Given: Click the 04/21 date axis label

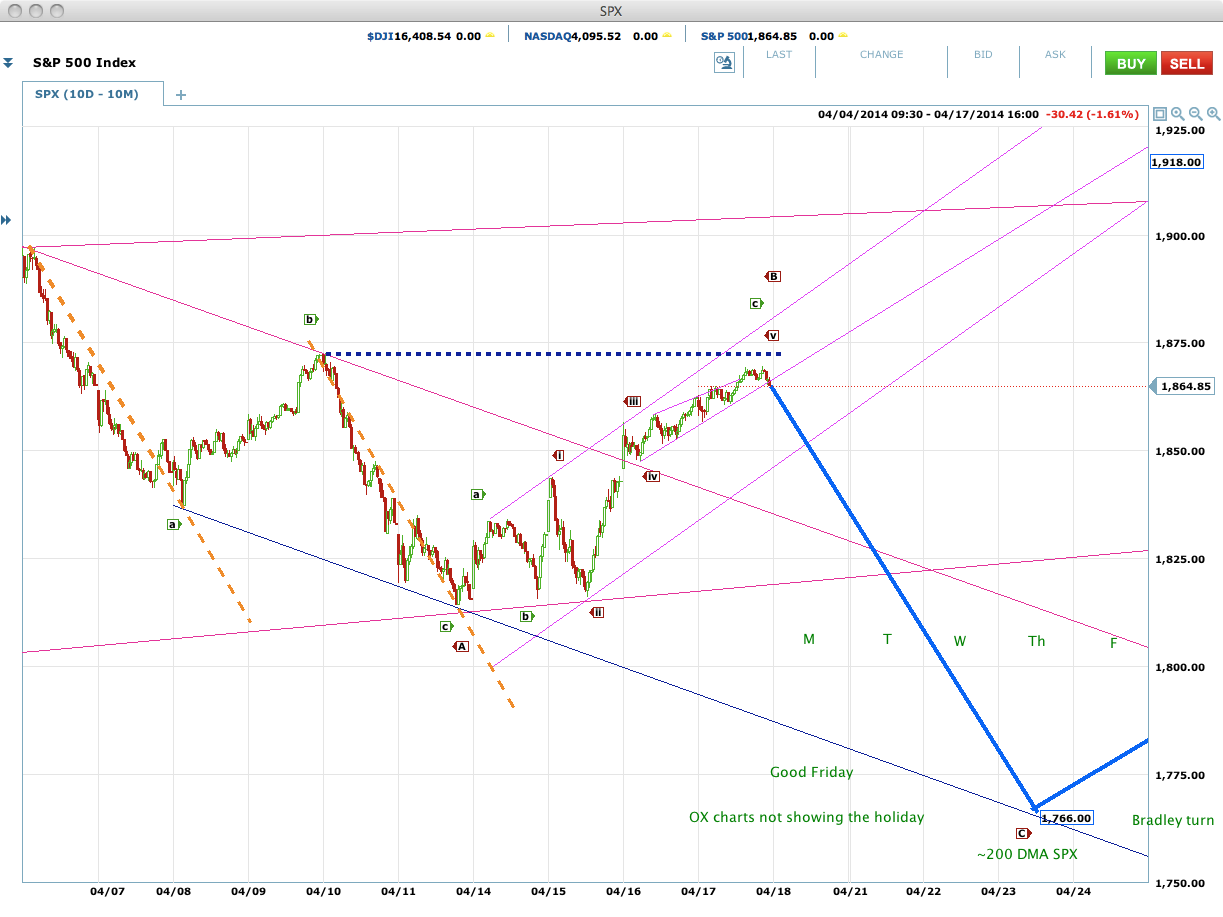Looking at the screenshot, I should coord(849,889).
